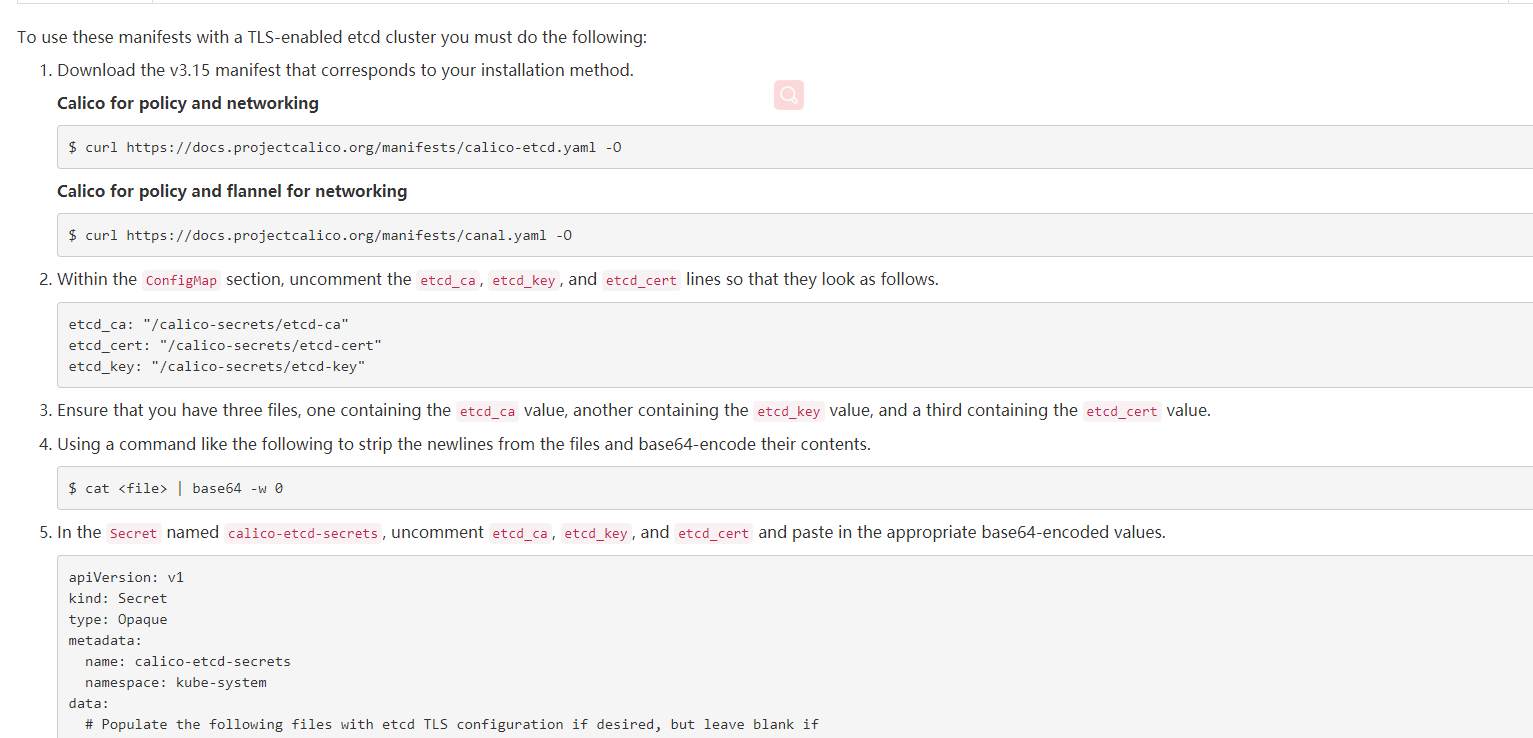Click etcd_key code tag in step 3
This screenshot has width=1533, height=738.
788,411
